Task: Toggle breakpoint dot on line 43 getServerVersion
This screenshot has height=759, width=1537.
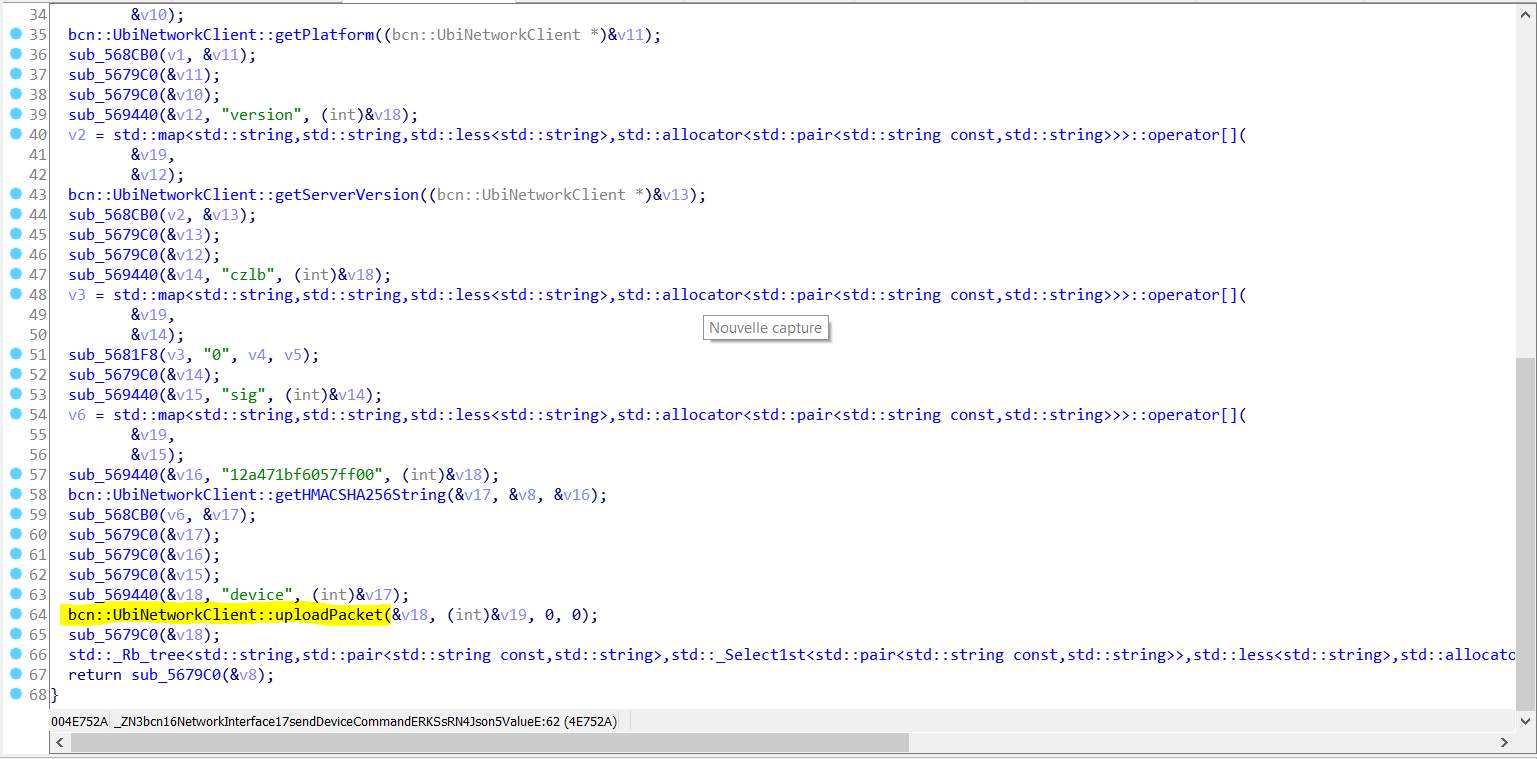Action: tap(15, 194)
